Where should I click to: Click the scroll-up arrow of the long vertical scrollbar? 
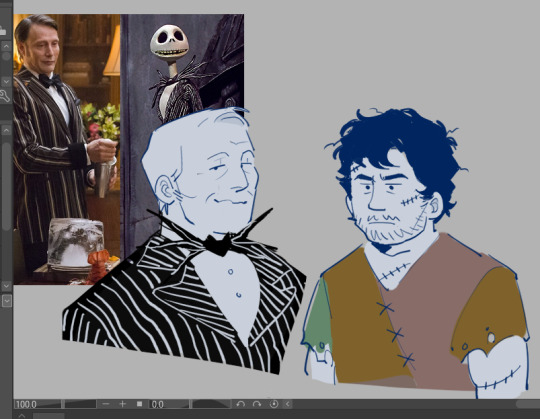click(6, 130)
